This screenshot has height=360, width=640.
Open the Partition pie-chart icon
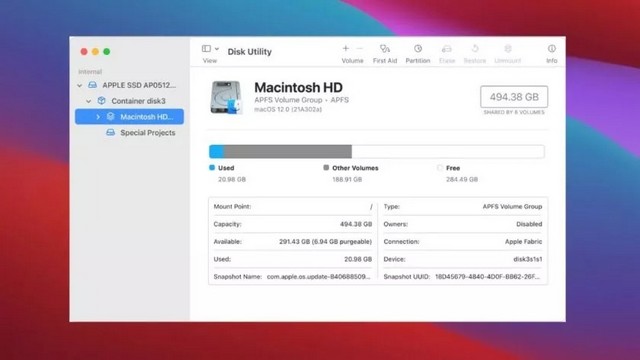pos(418,49)
